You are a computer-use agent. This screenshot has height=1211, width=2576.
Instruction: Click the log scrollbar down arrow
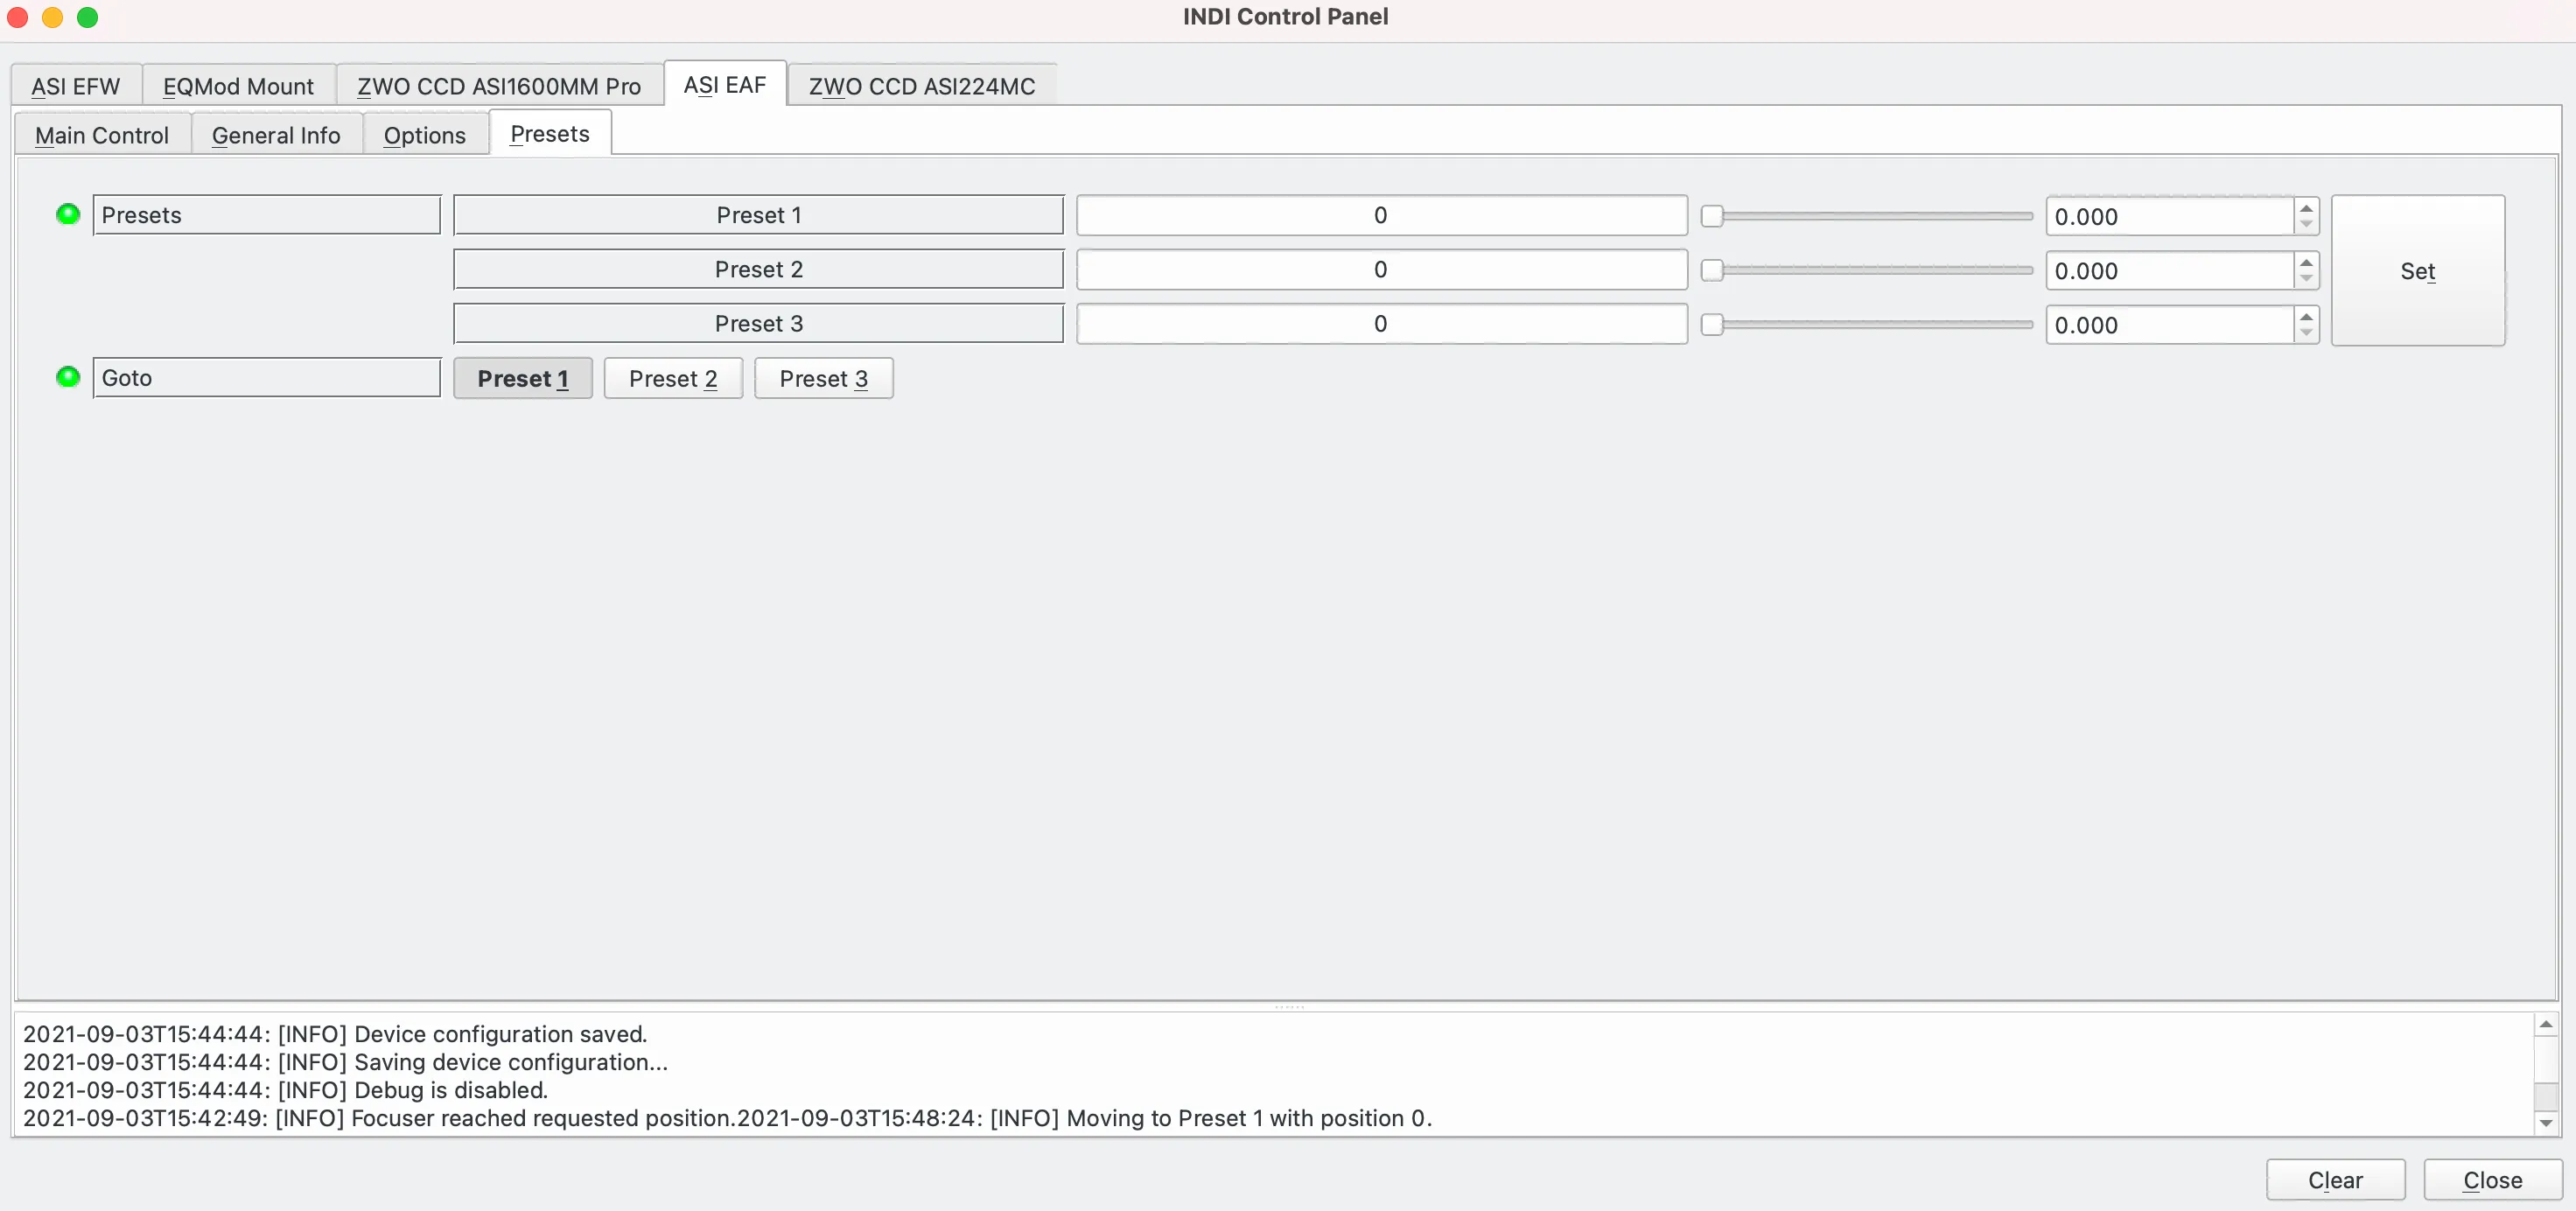pos(2546,1123)
